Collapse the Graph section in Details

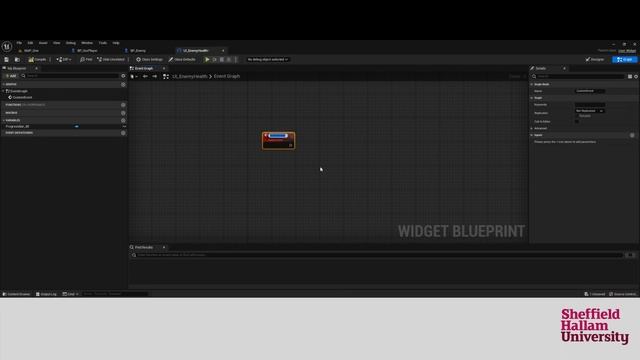[532, 98]
